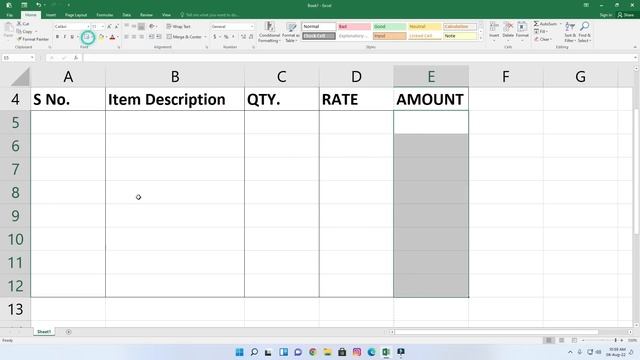Click the Decrease Font Size icon
640x360 pixels.
click(x=116, y=27)
